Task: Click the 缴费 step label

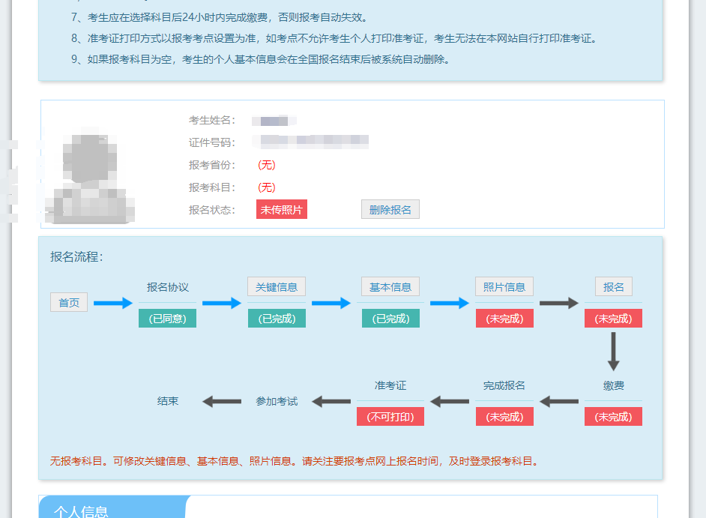Action: pos(613,386)
